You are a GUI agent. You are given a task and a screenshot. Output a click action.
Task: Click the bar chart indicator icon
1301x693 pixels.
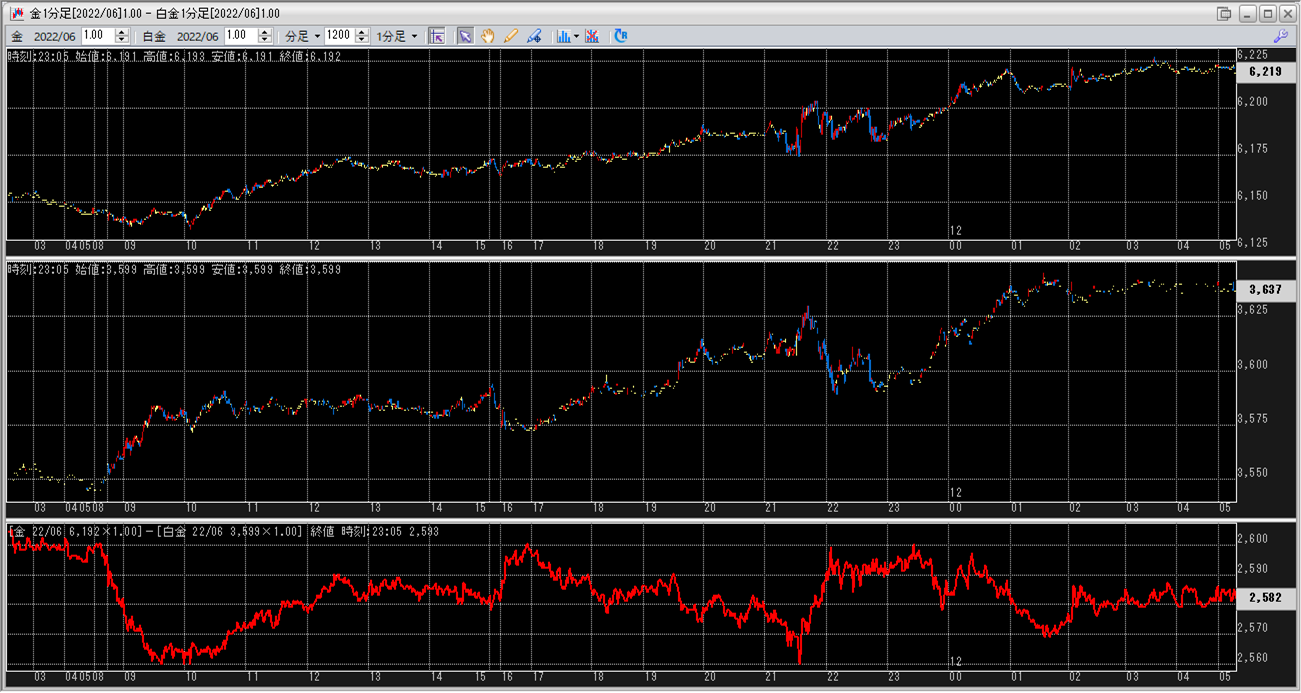pyautogui.click(x=563, y=36)
